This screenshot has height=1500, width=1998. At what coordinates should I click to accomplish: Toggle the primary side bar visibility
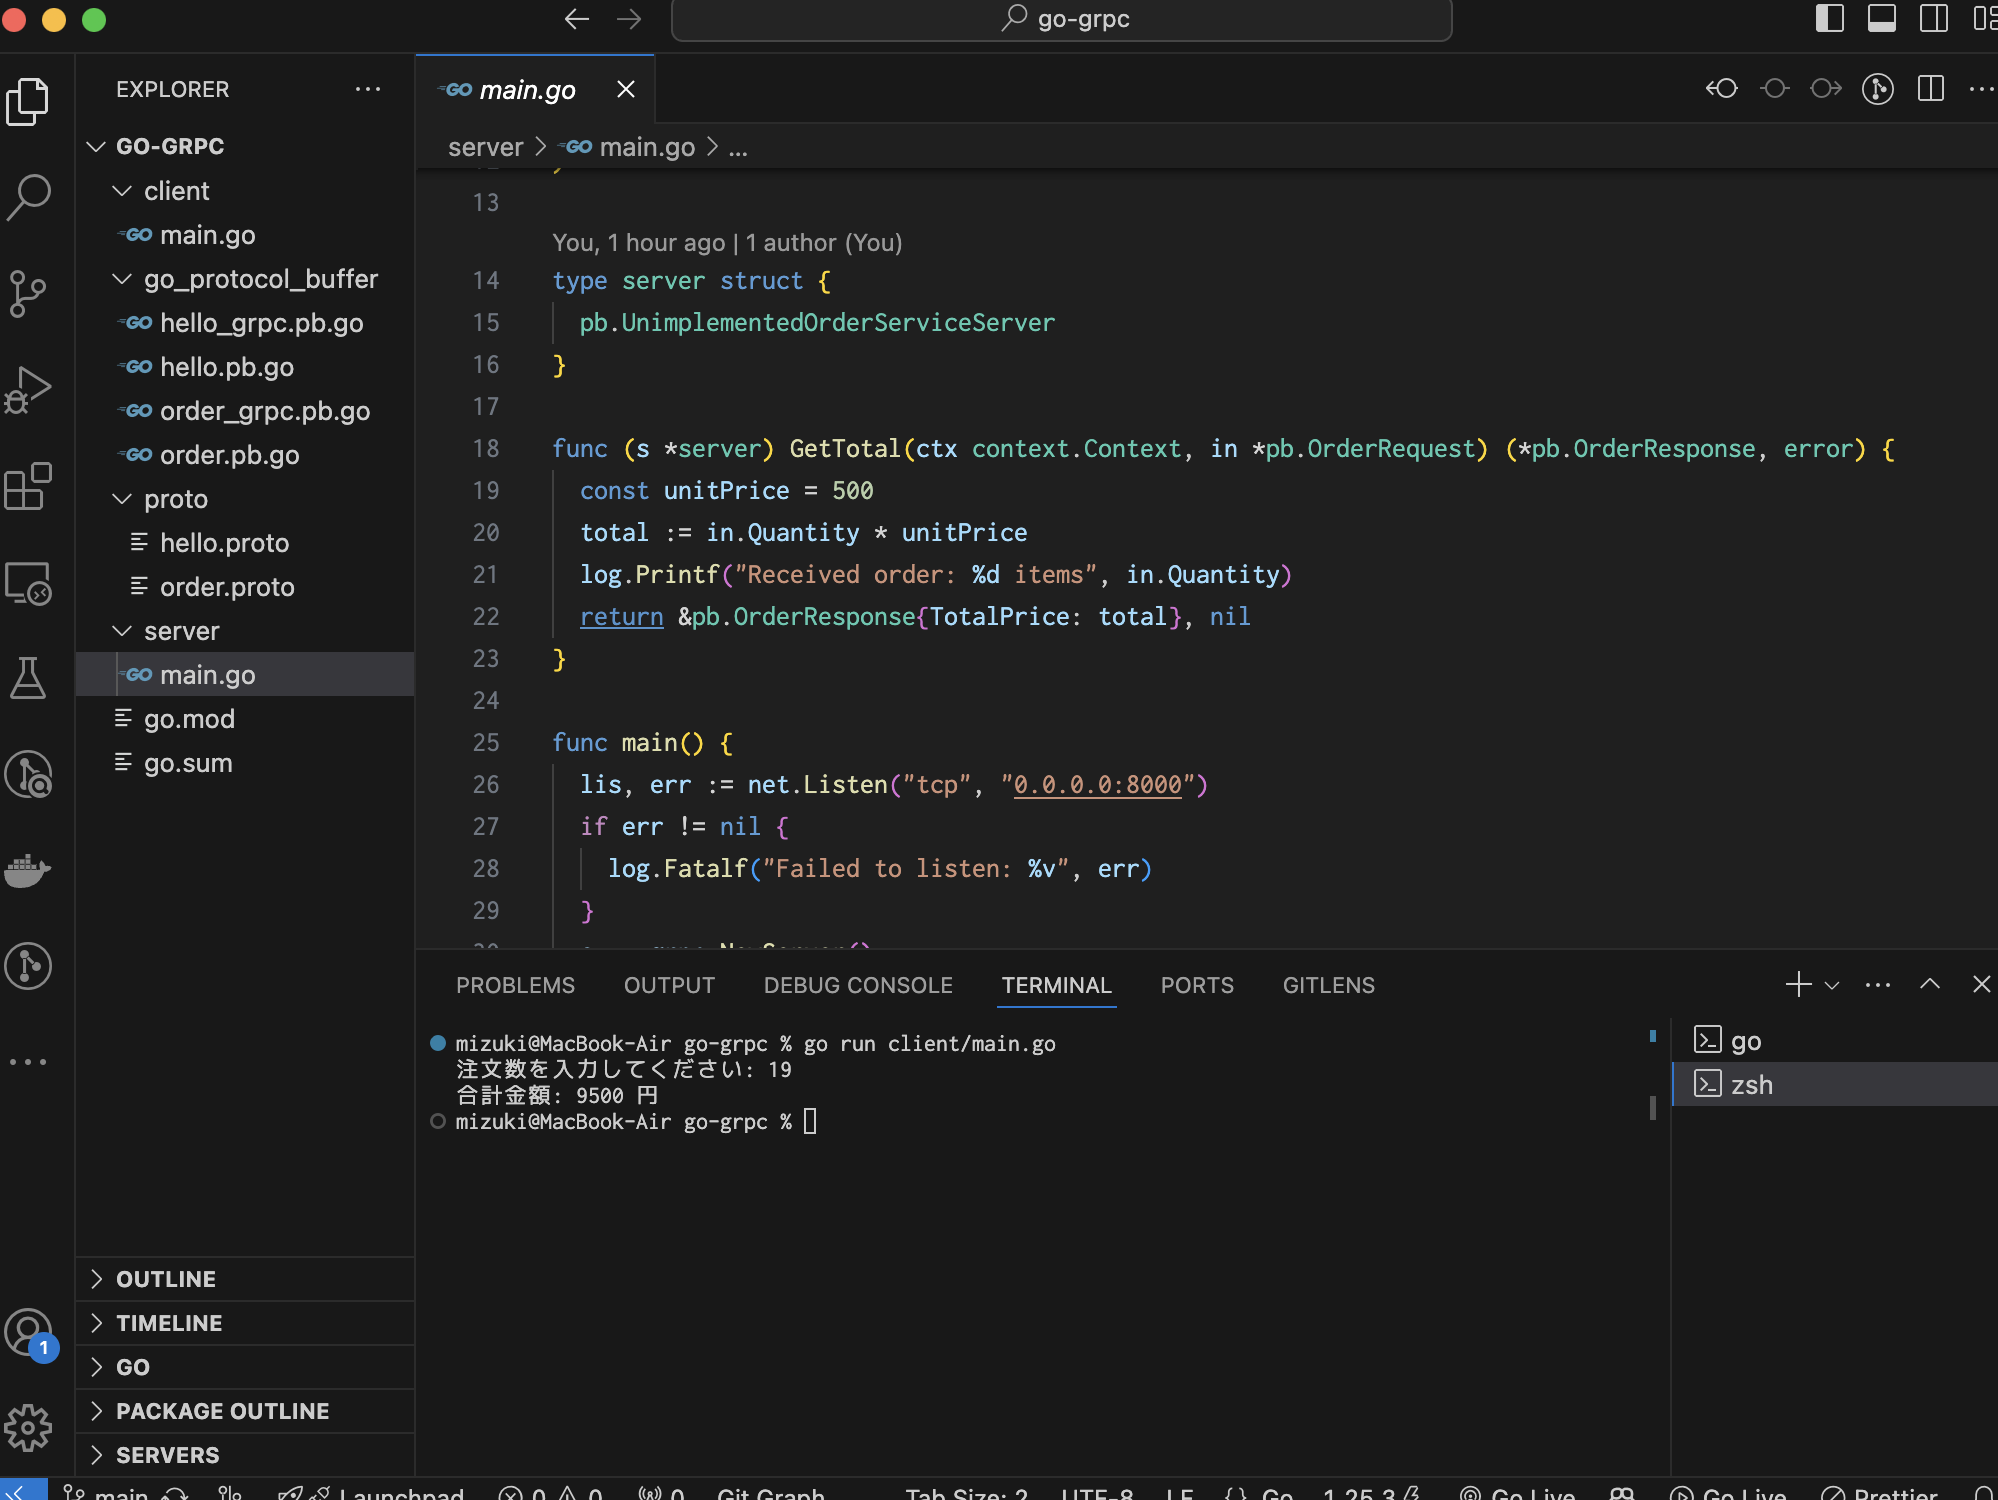(x=1829, y=19)
